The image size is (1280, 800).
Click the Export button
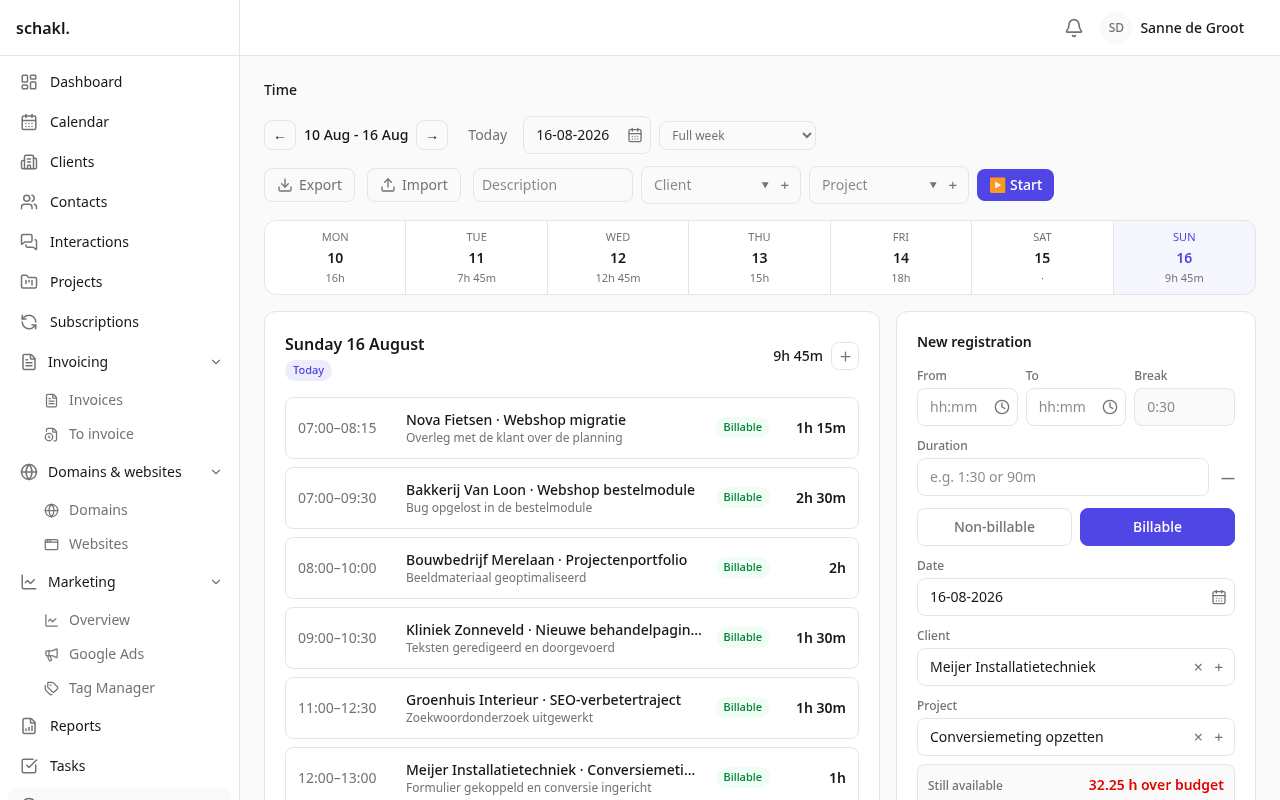pyautogui.click(x=309, y=185)
